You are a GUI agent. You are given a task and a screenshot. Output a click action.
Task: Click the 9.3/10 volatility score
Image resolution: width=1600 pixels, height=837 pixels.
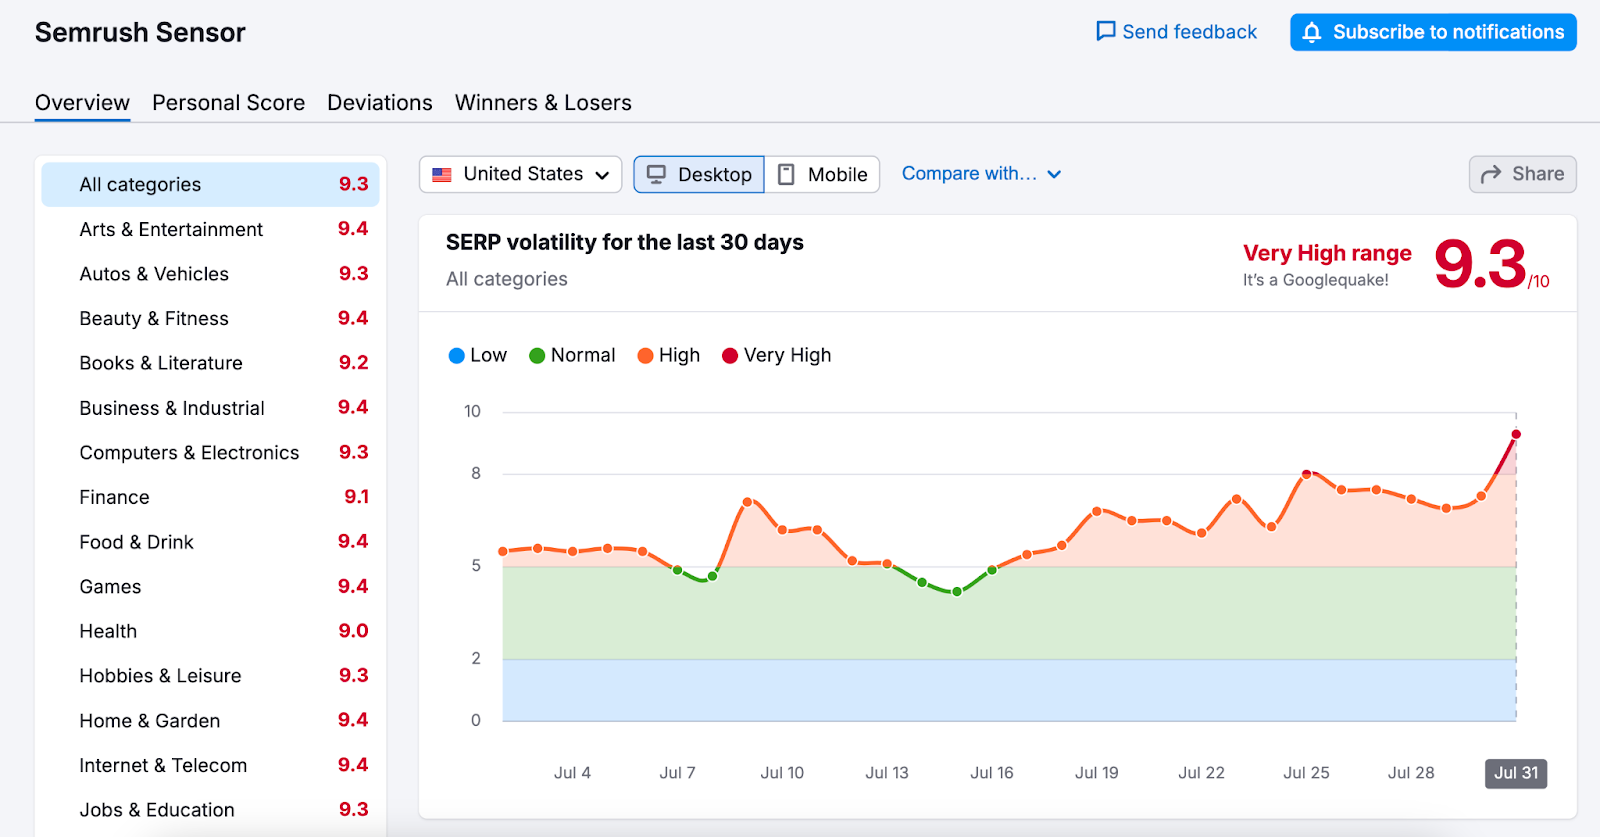(x=1491, y=265)
